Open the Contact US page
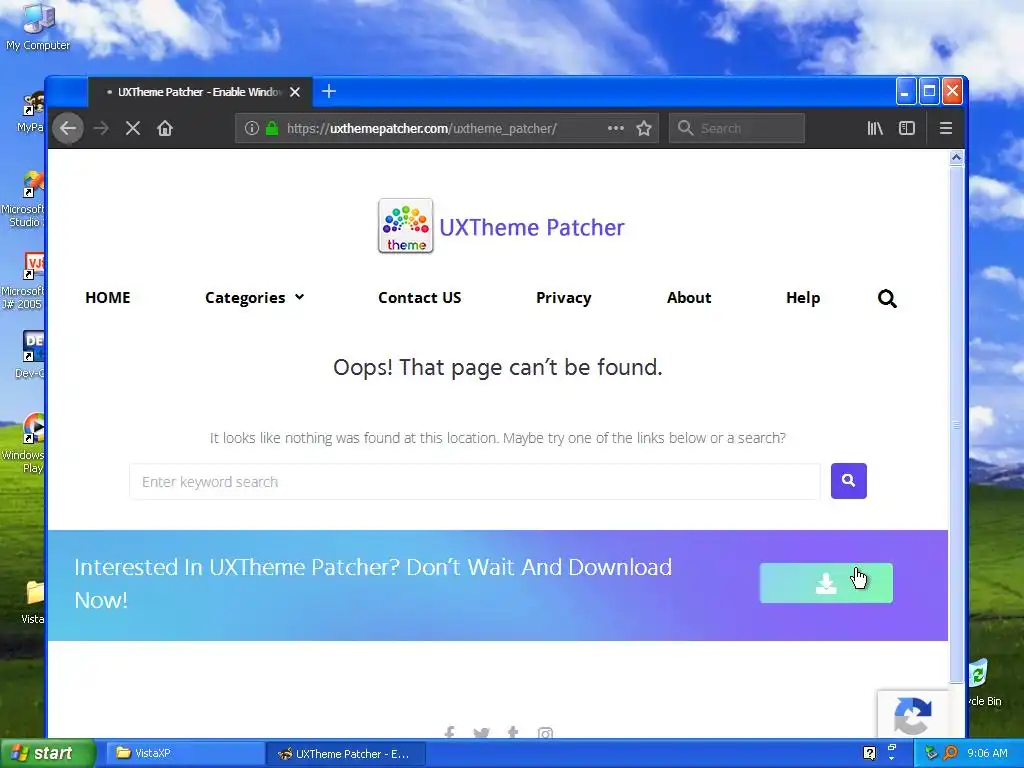1024x768 pixels. point(419,298)
